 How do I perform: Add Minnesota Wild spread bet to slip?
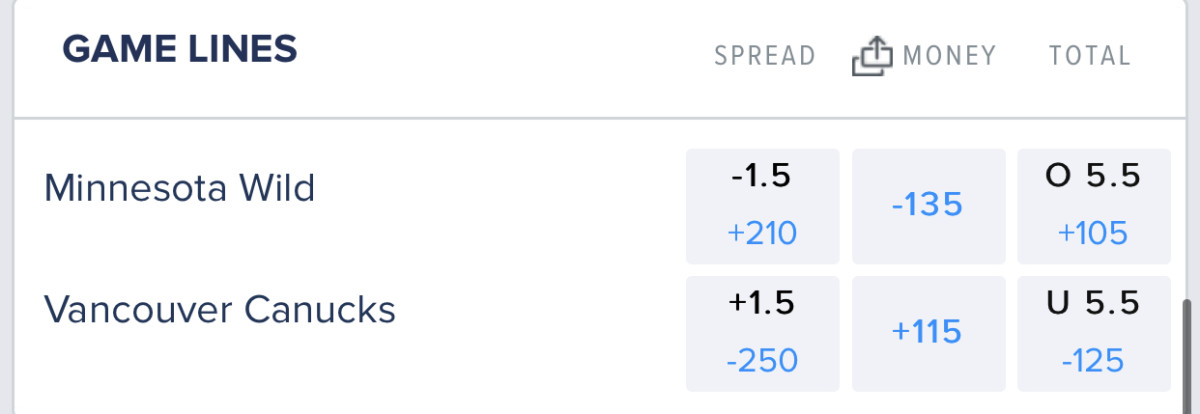tap(762, 206)
